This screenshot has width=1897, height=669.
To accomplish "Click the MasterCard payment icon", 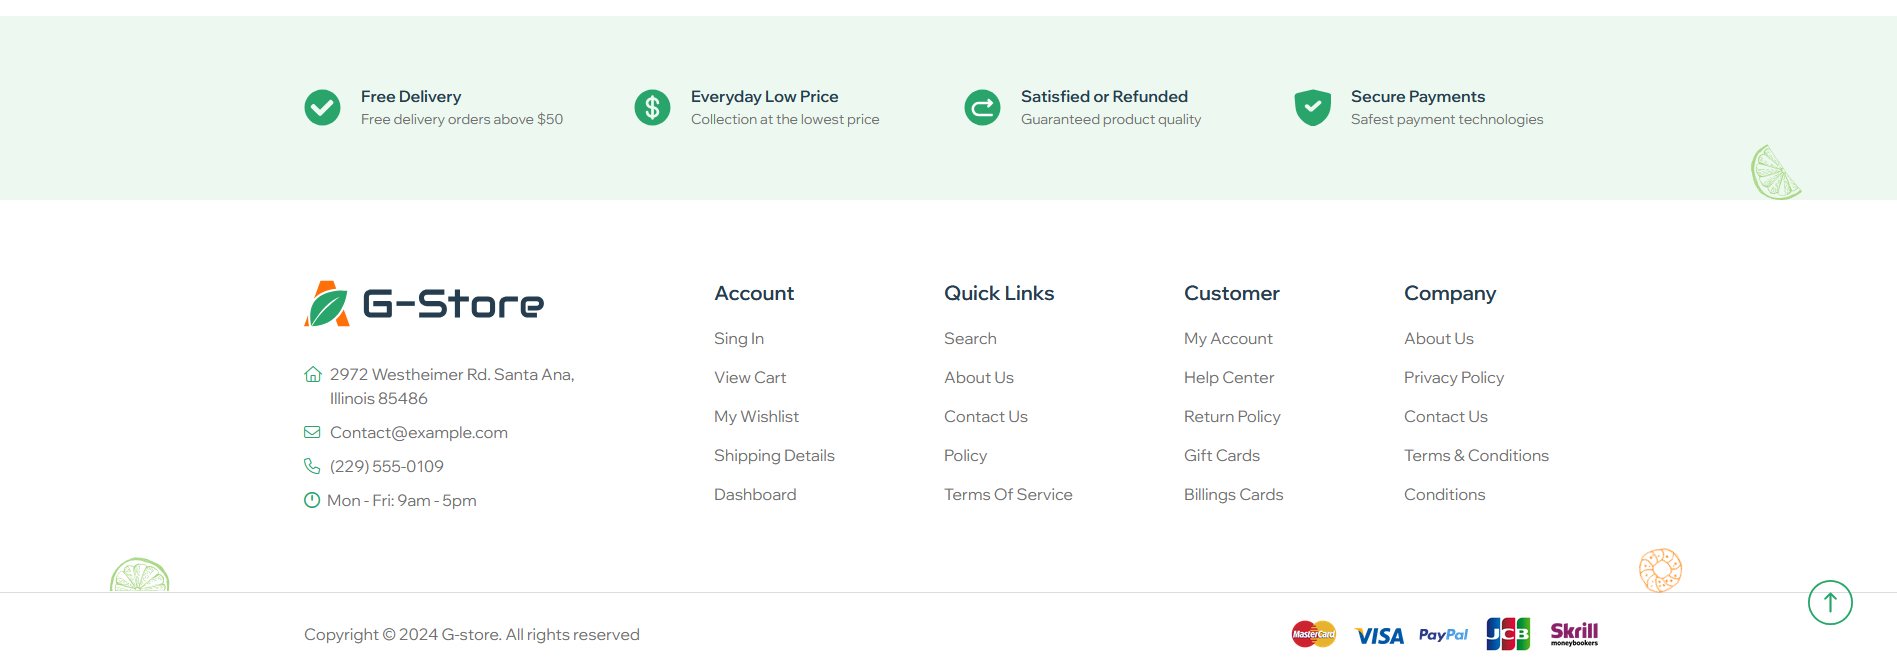I will tap(1314, 634).
